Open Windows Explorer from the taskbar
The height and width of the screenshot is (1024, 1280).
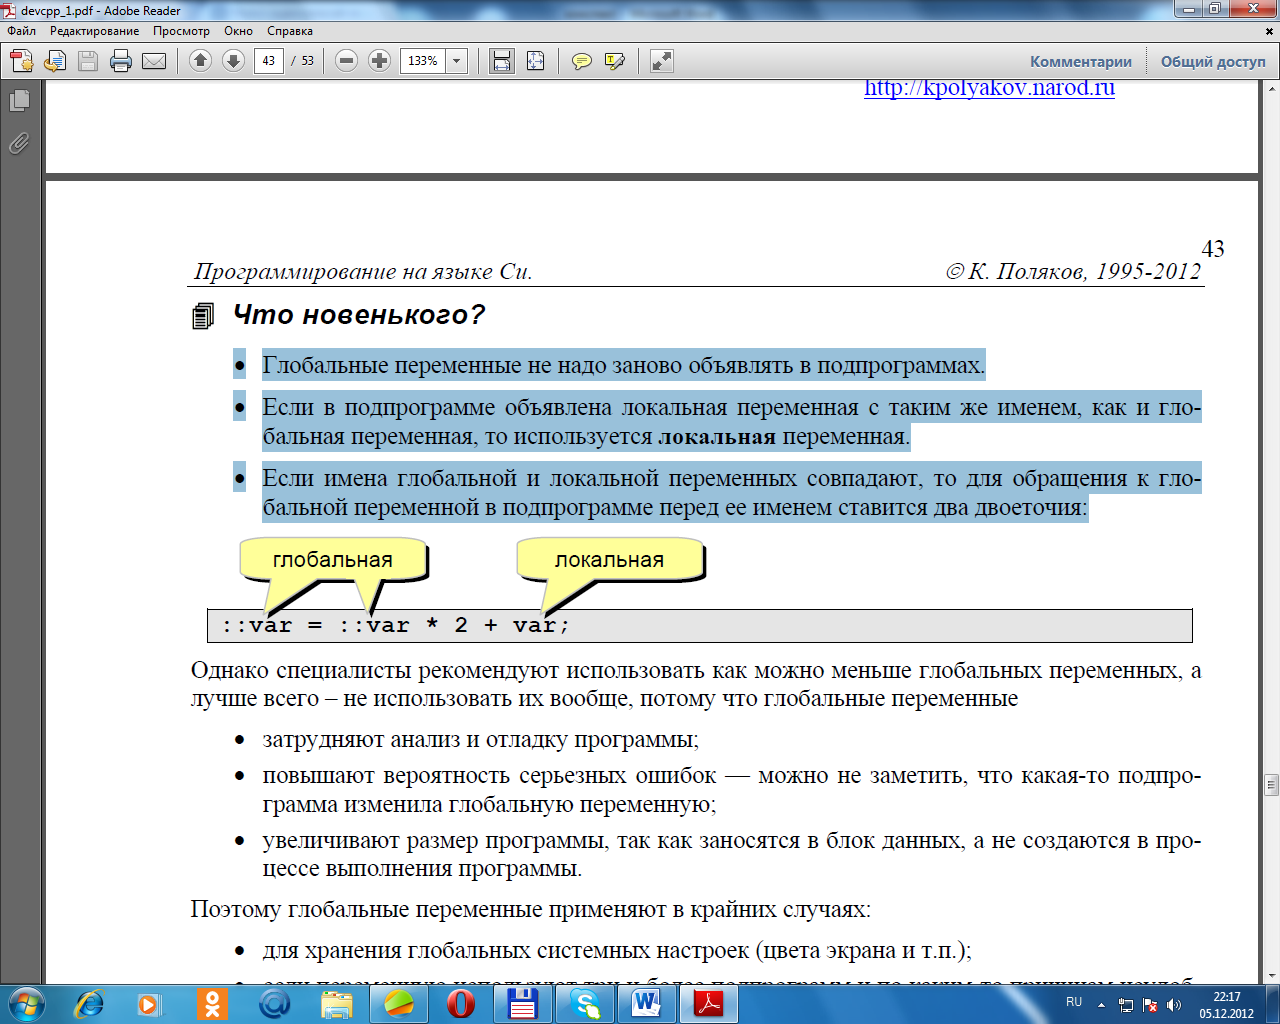click(x=337, y=1004)
